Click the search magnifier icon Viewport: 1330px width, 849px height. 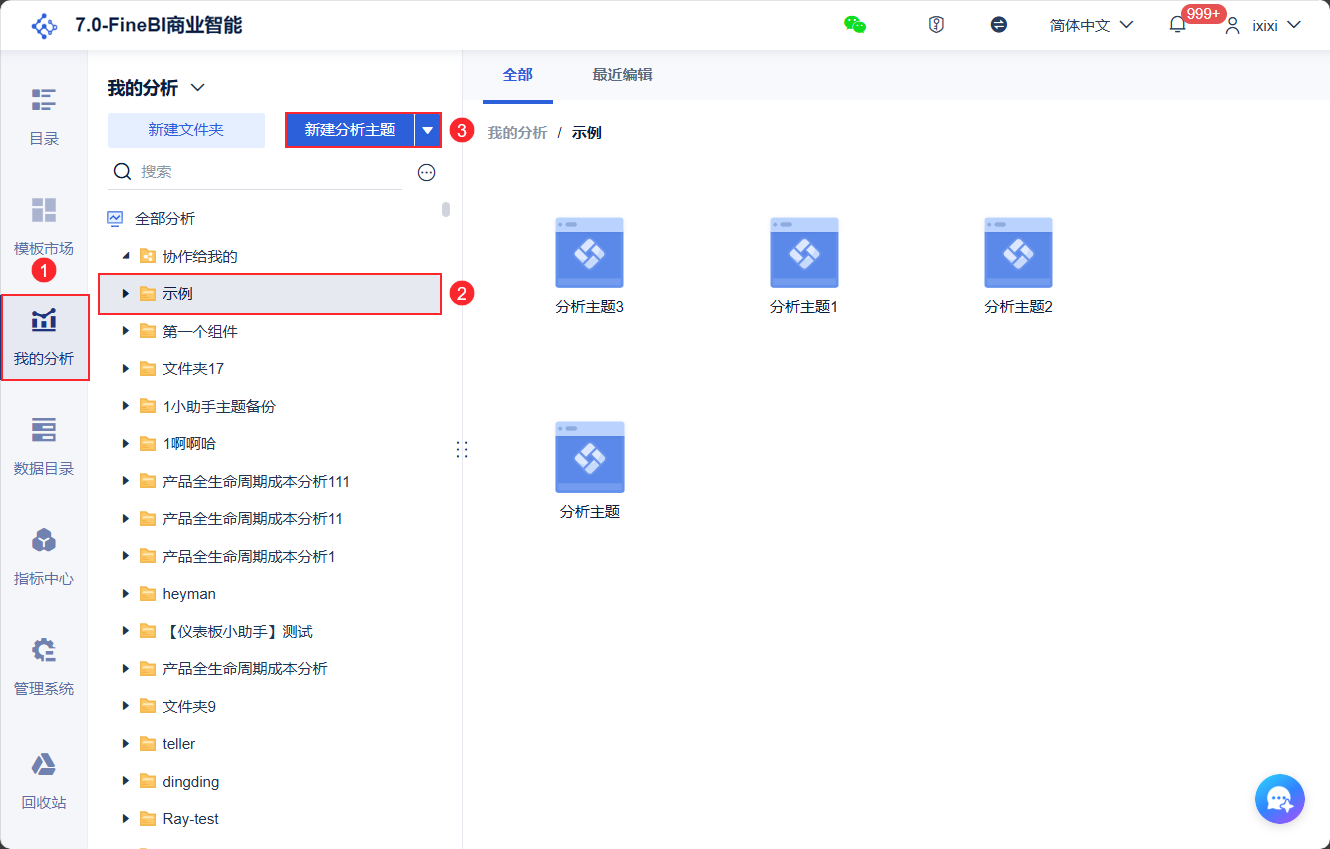tap(123, 171)
